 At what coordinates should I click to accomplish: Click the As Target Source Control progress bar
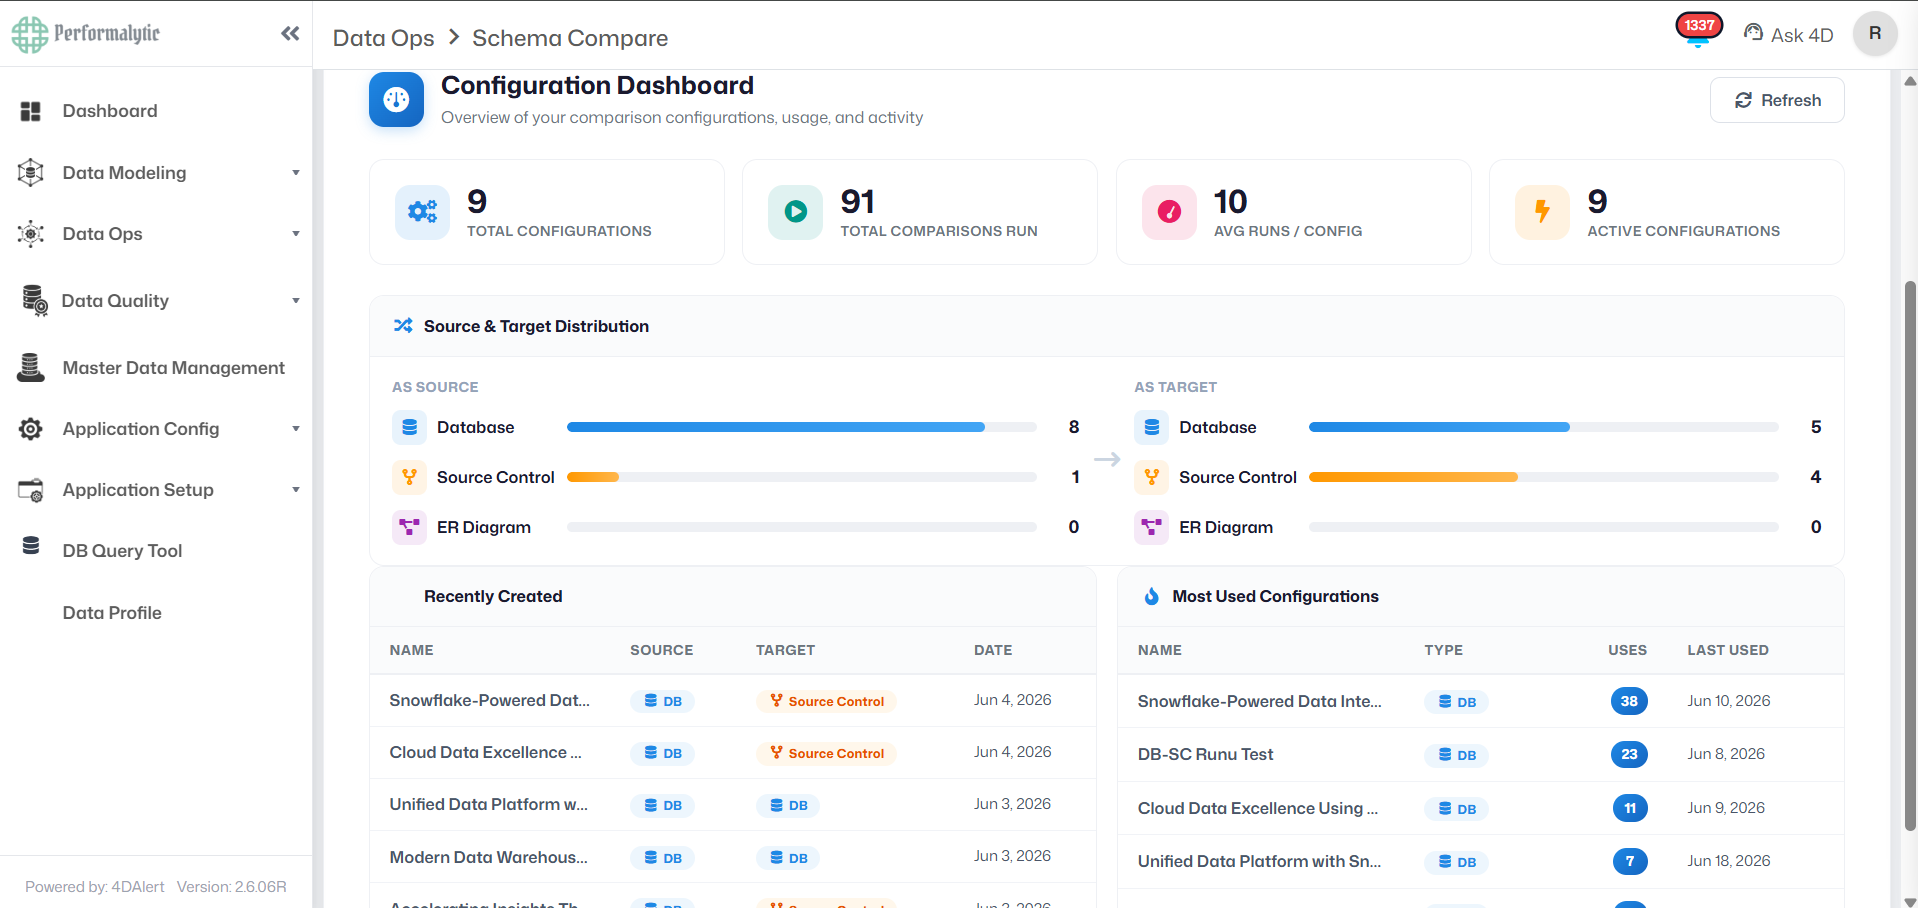click(1544, 477)
